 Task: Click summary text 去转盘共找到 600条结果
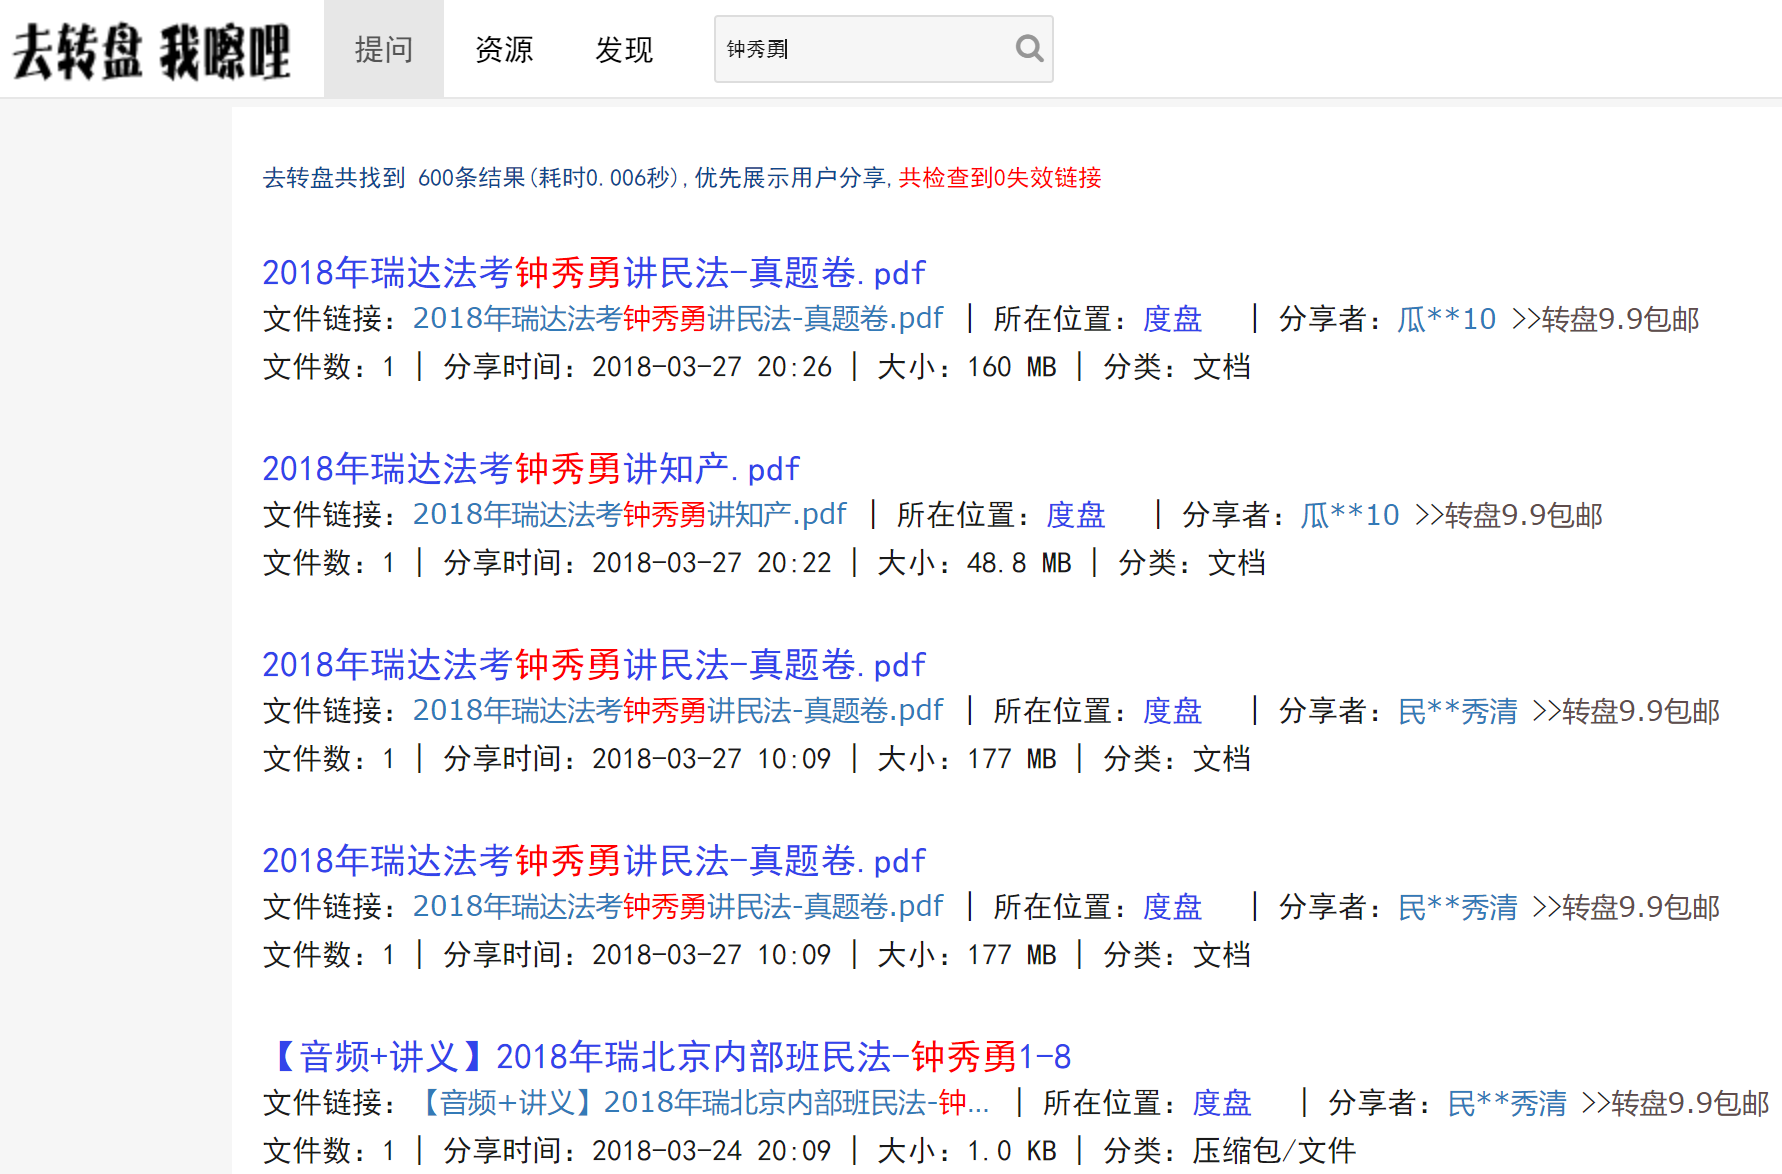394,177
